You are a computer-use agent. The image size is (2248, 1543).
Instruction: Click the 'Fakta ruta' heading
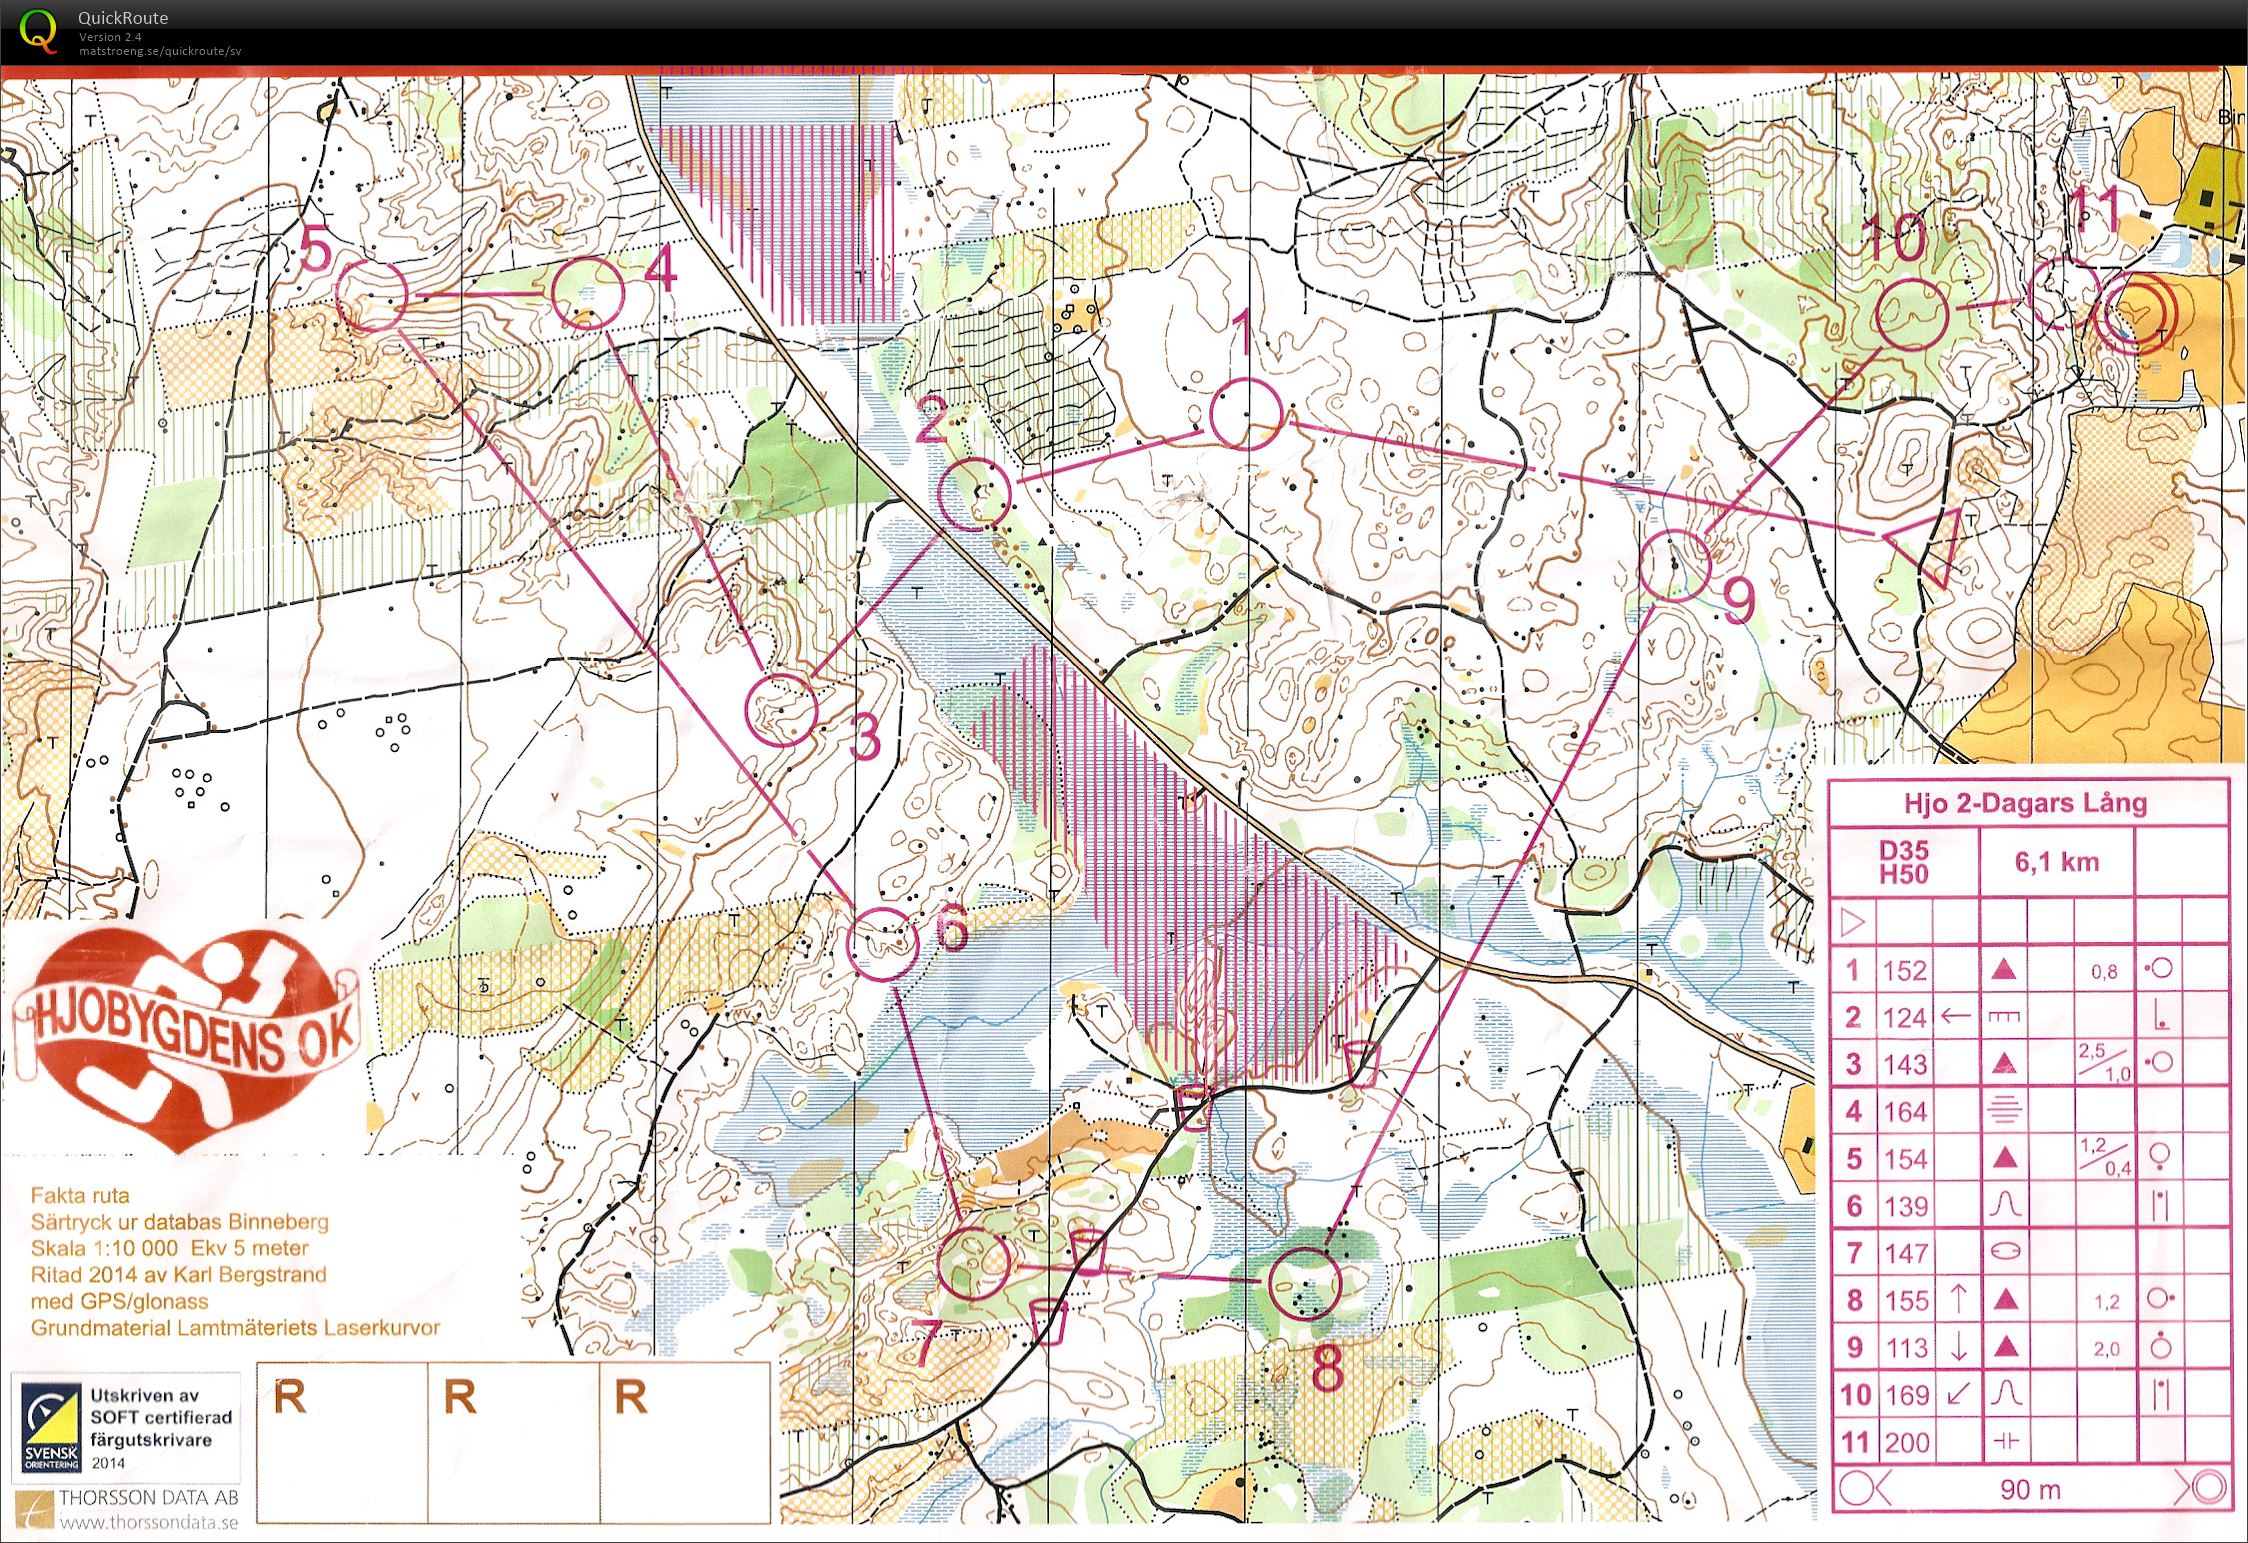[x=80, y=1195]
